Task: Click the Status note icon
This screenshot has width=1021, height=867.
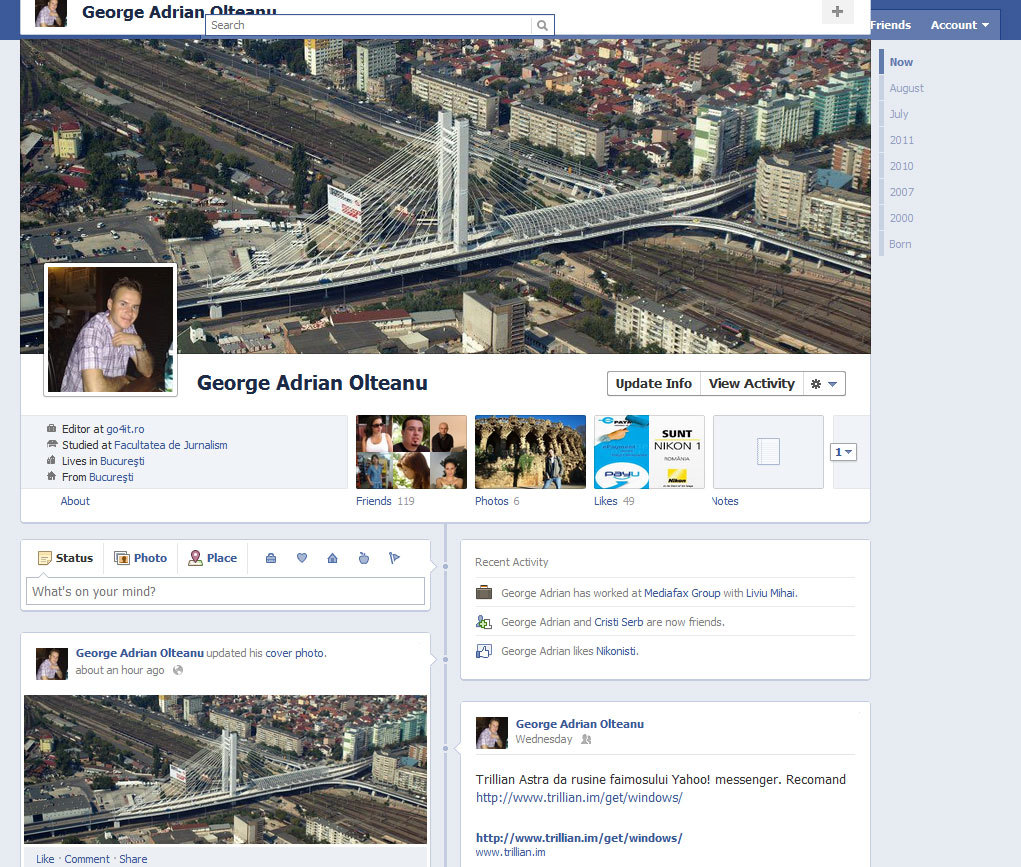Action: pos(44,558)
